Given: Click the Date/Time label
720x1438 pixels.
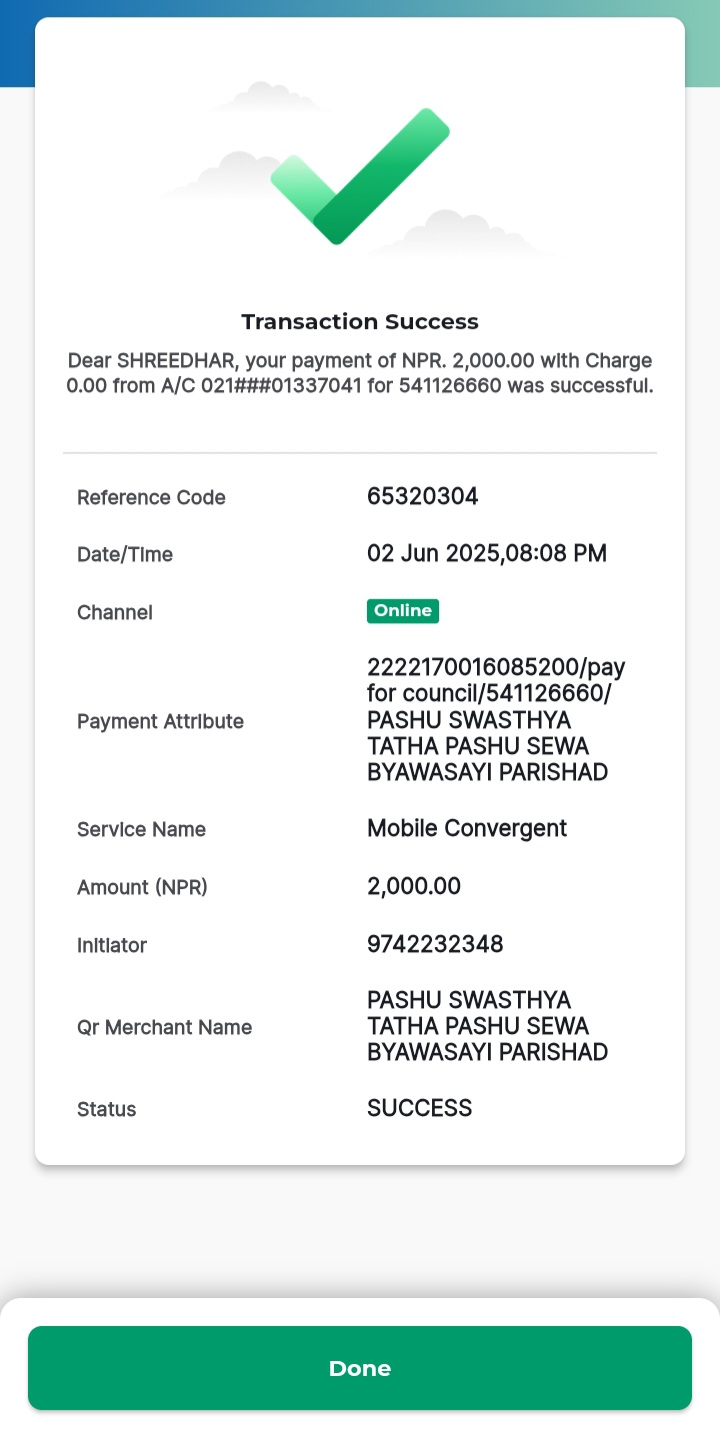Looking at the screenshot, I should [x=125, y=555].
